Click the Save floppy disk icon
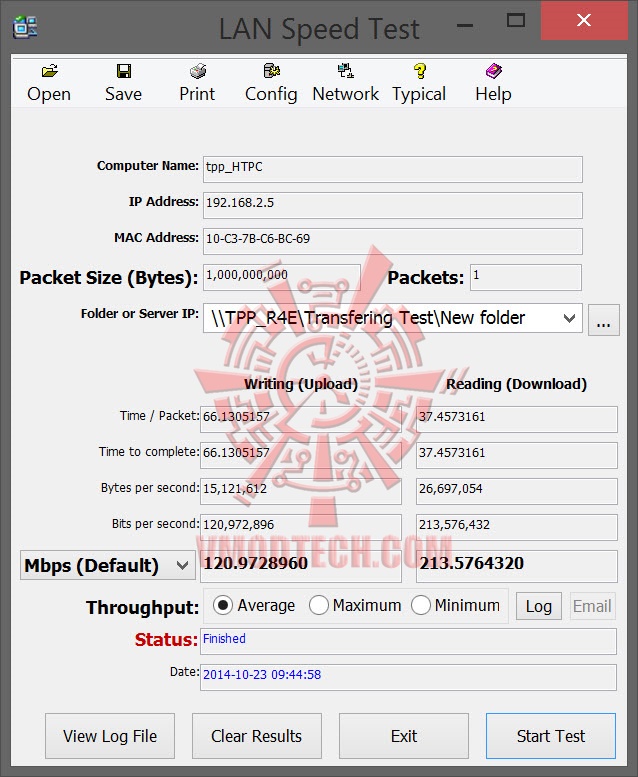The image size is (638, 777). pyautogui.click(x=123, y=71)
